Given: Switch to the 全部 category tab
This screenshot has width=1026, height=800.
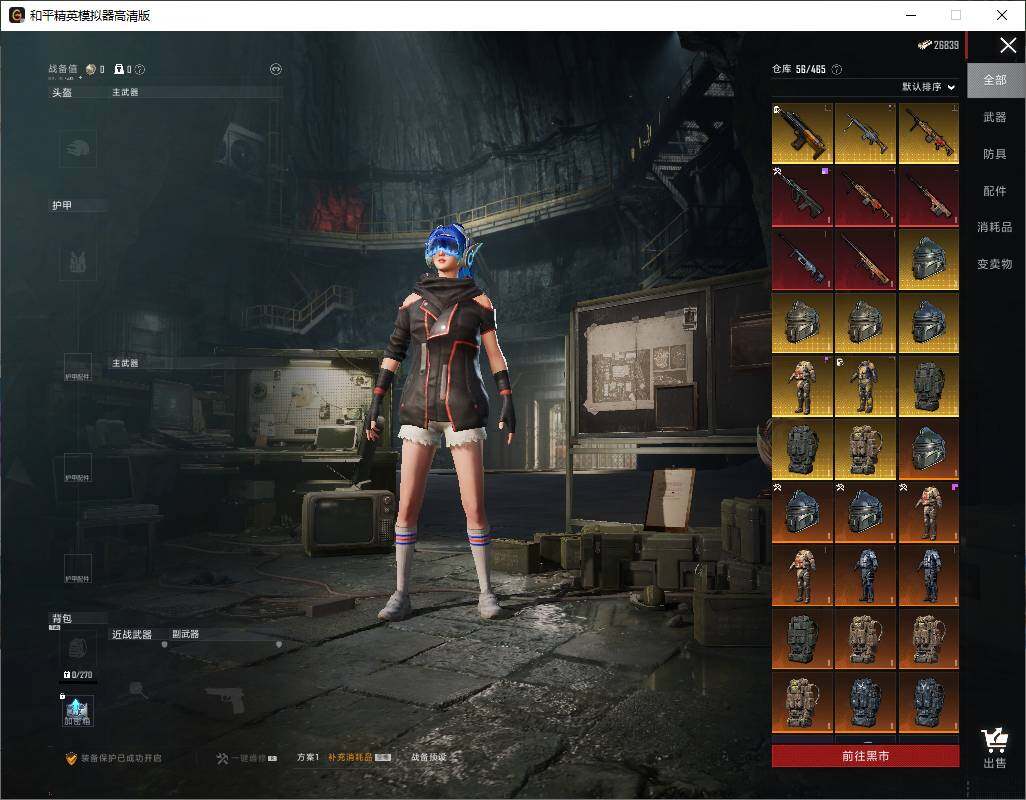Looking at the screenshot, I should pos(995,80).
